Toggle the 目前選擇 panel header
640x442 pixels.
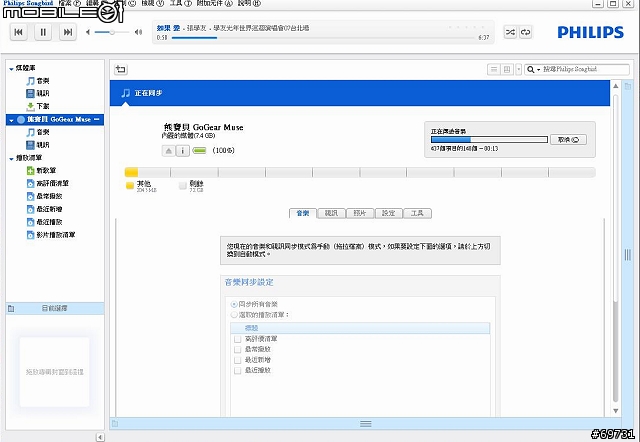55,309
